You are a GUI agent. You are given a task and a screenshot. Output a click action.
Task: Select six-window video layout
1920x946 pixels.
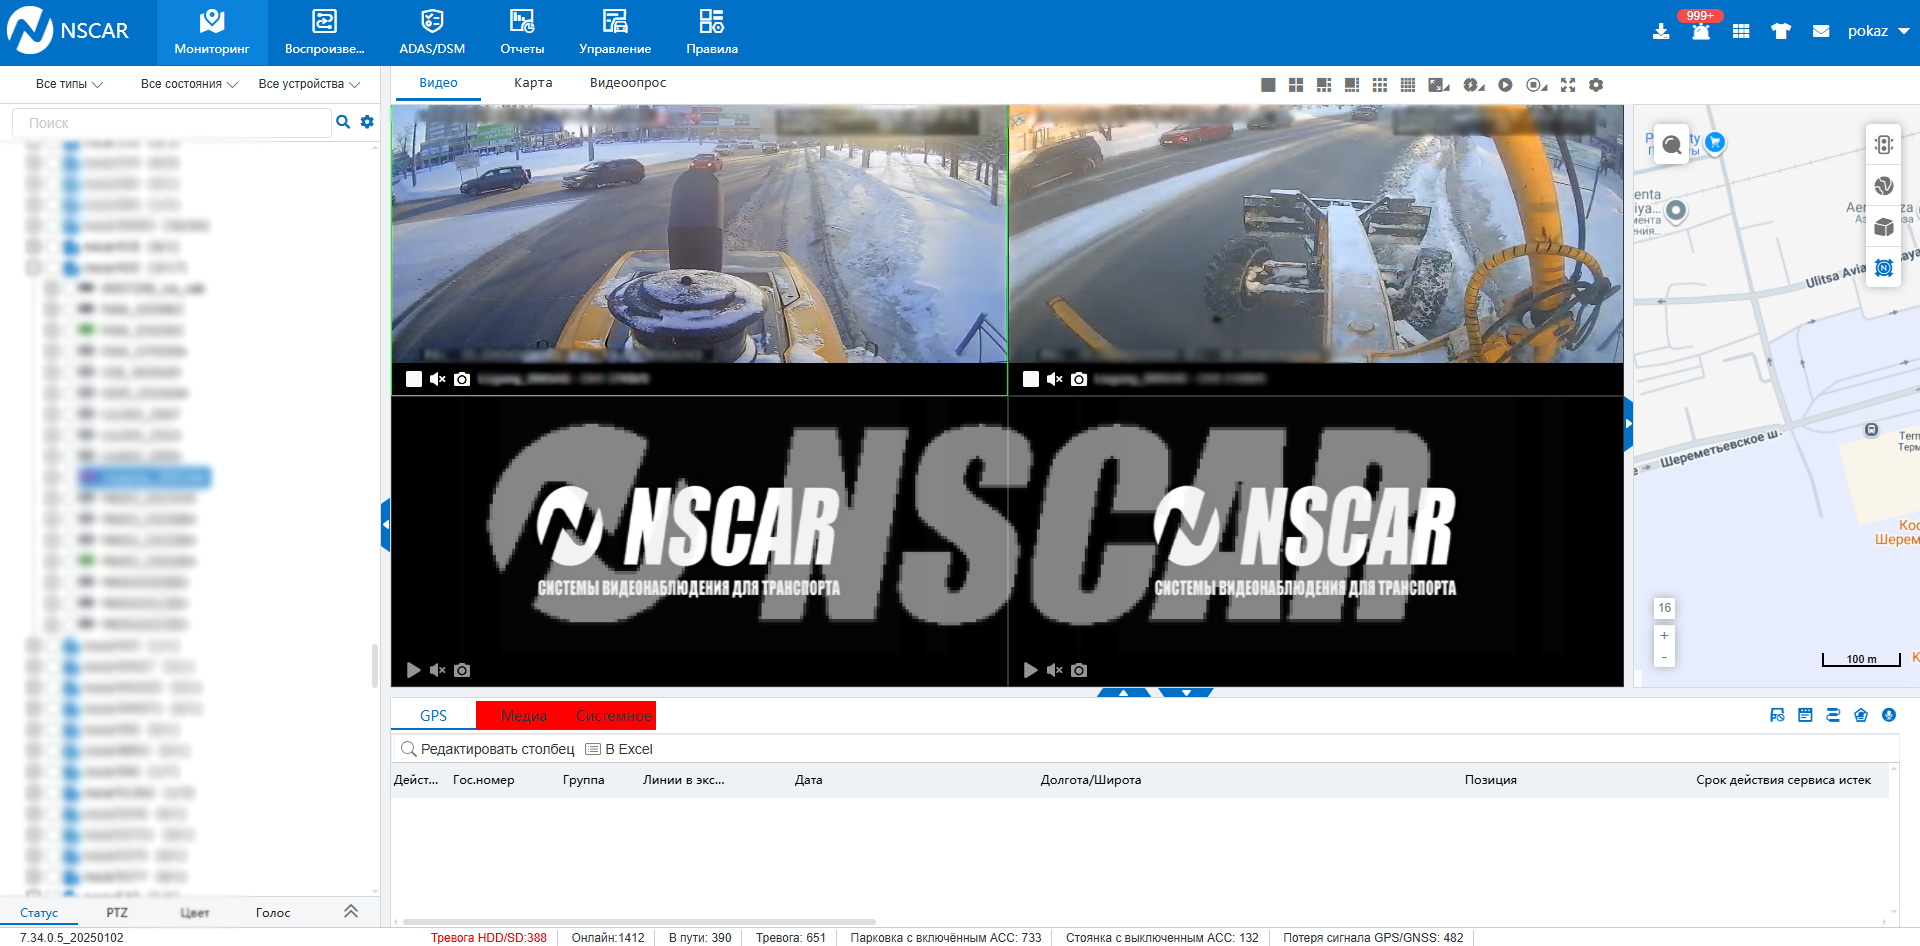[x=1324, y=85]
